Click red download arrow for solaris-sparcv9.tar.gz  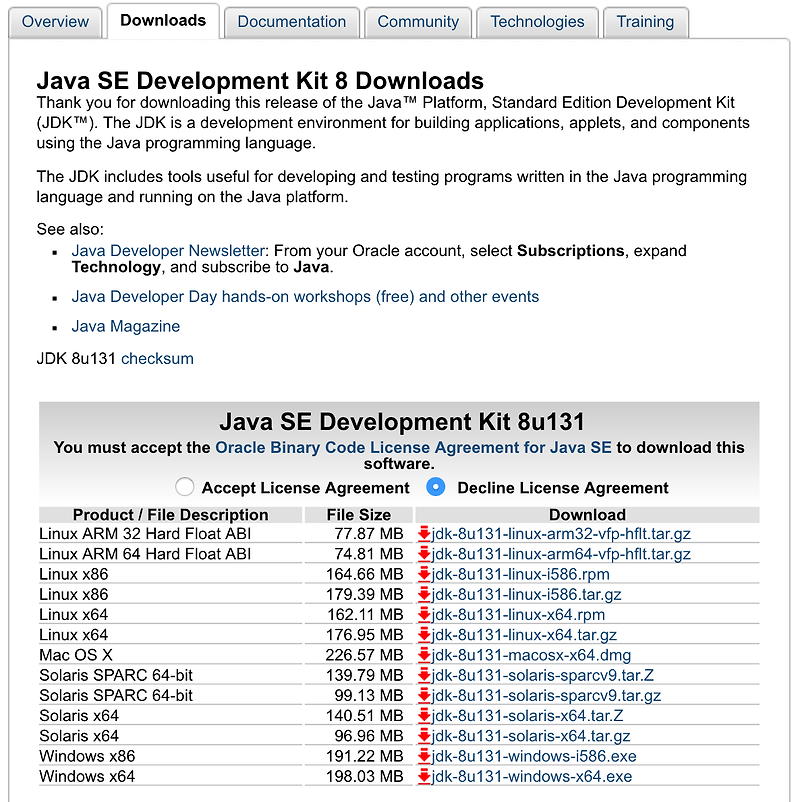[424, 695]
